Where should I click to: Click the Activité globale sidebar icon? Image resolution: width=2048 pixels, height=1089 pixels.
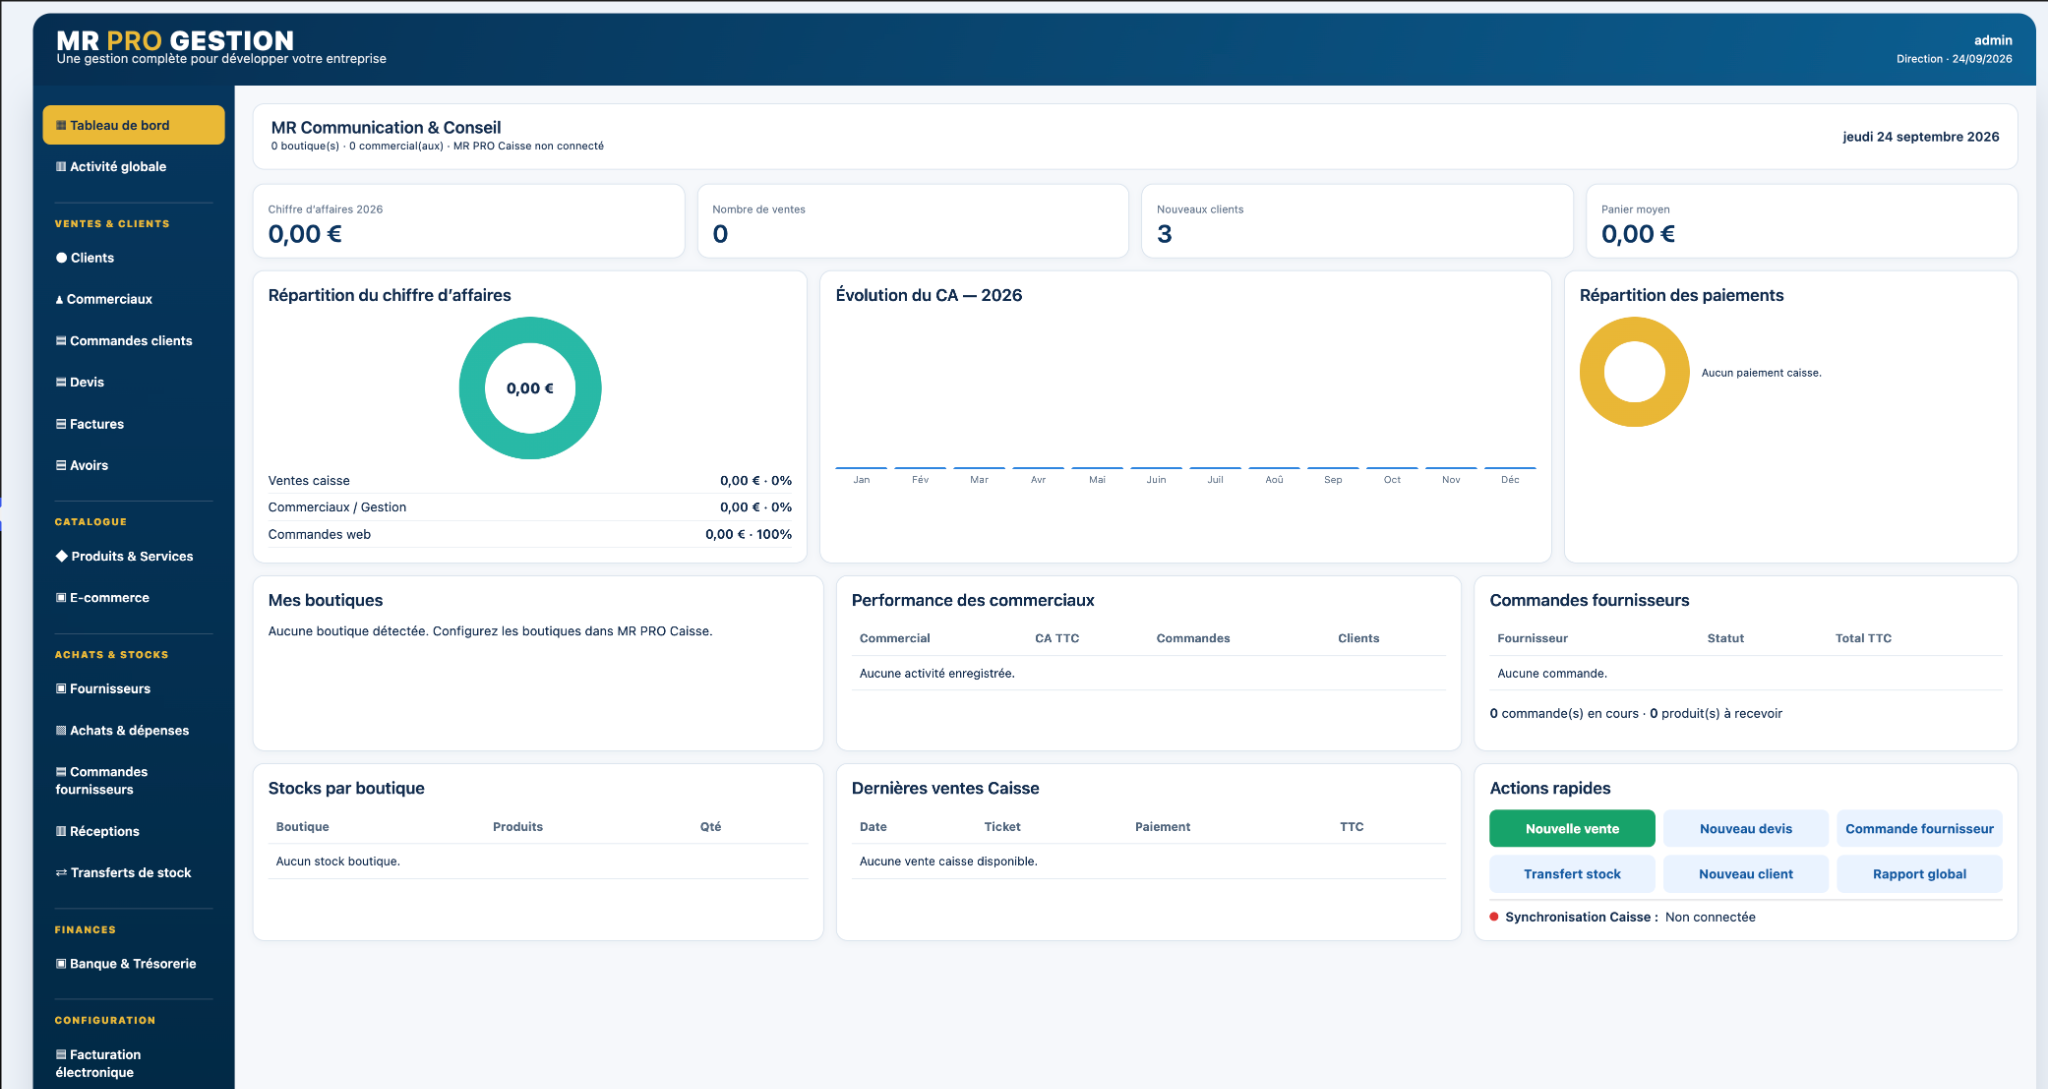61,167
